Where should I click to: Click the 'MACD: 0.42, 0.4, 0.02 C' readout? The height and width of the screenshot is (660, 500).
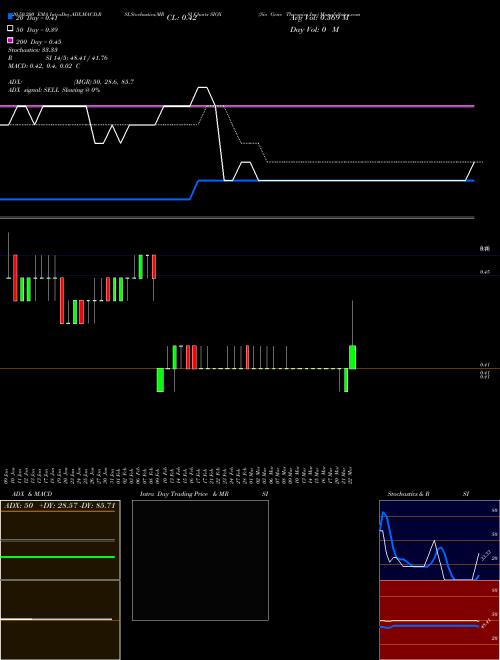click(44, 66)
